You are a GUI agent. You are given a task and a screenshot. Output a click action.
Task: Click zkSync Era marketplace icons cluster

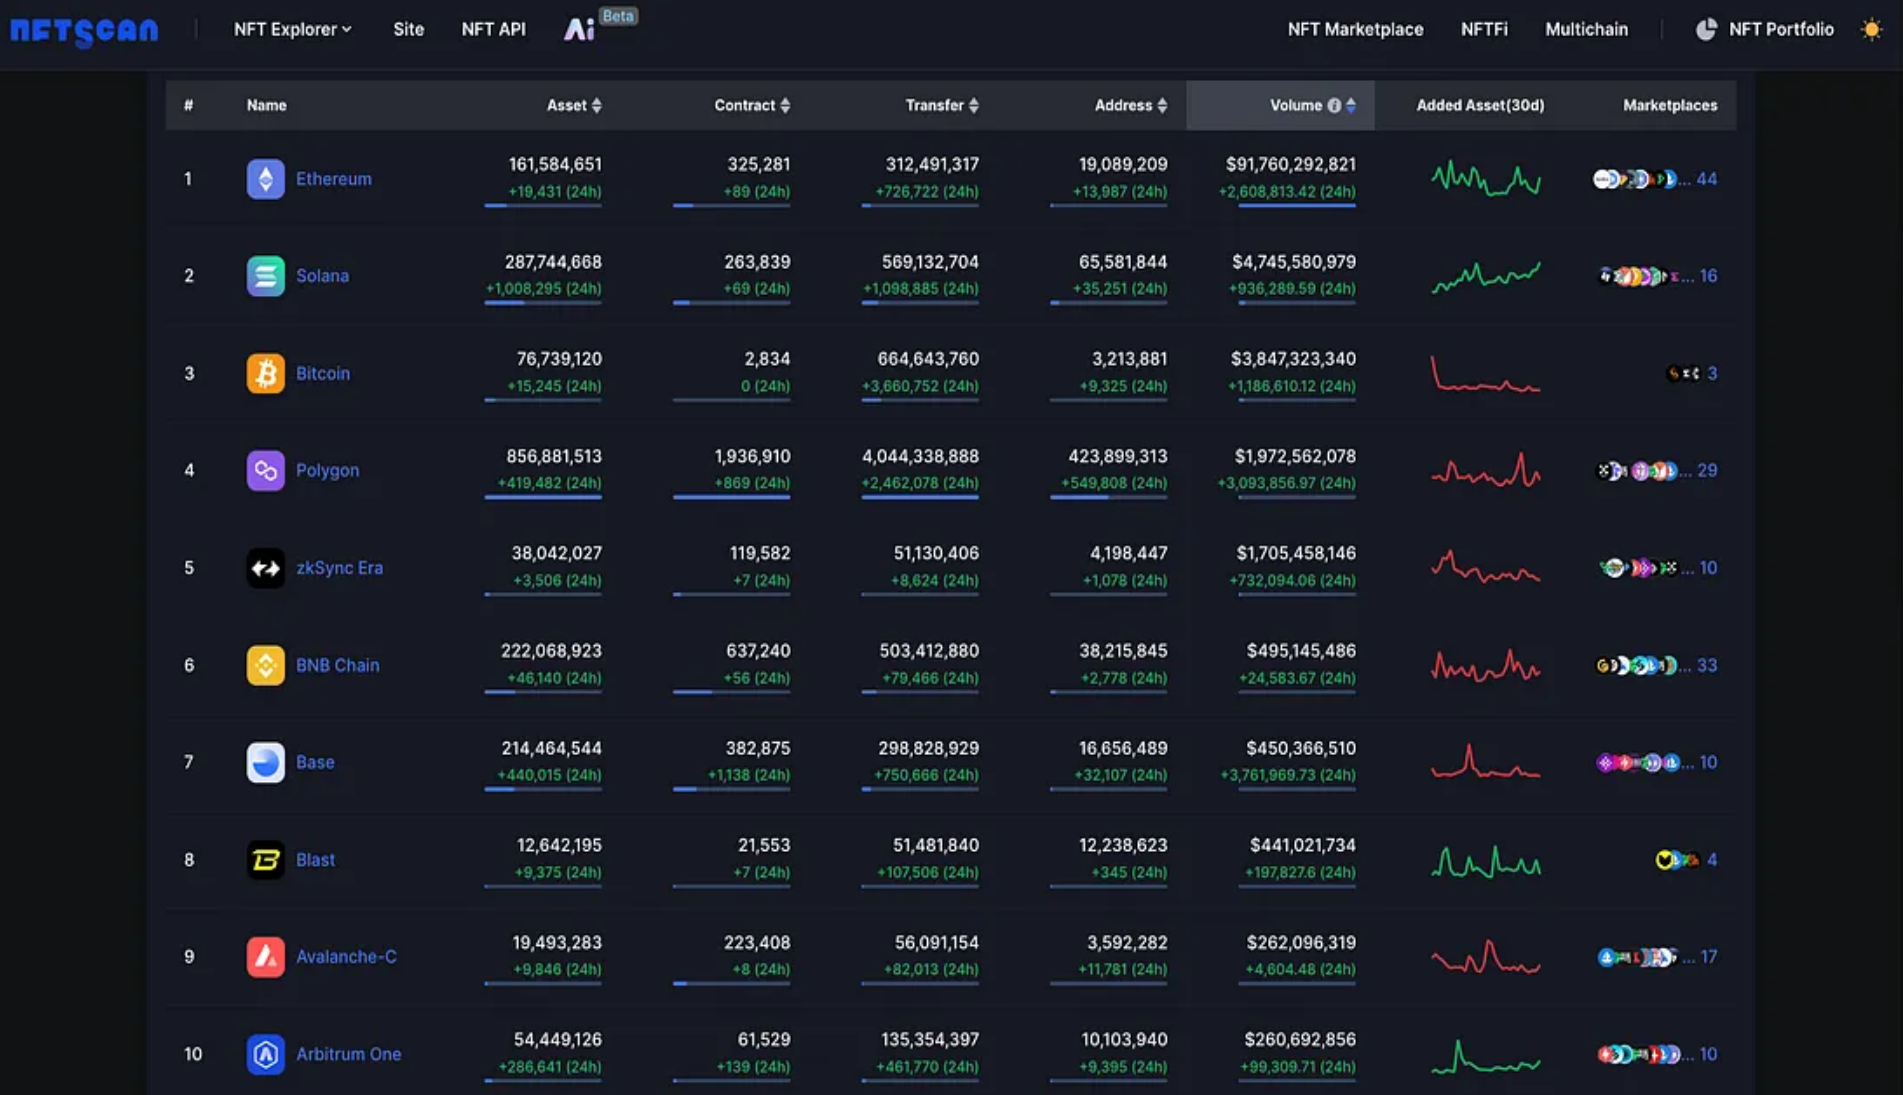[1639, 568]
